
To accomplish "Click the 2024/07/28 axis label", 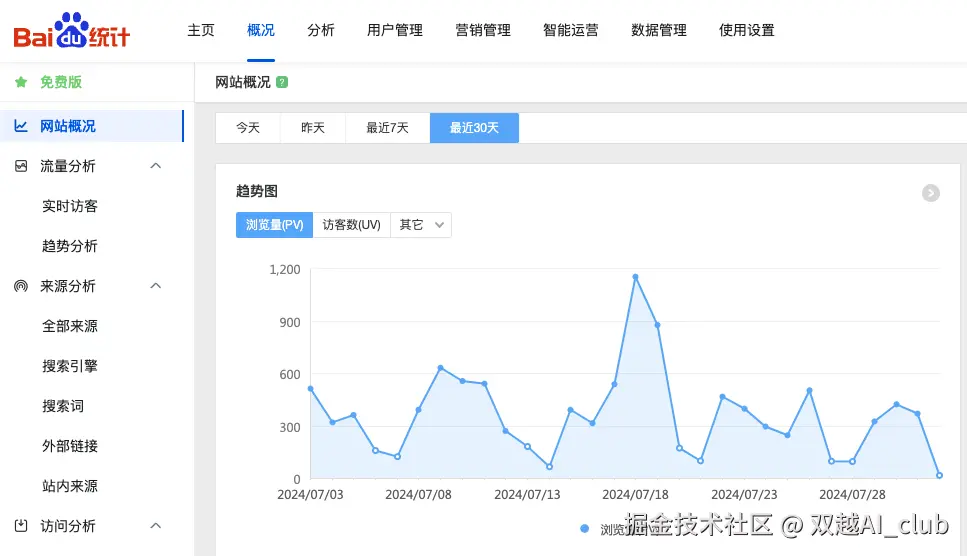I will (x=852, y=494).
